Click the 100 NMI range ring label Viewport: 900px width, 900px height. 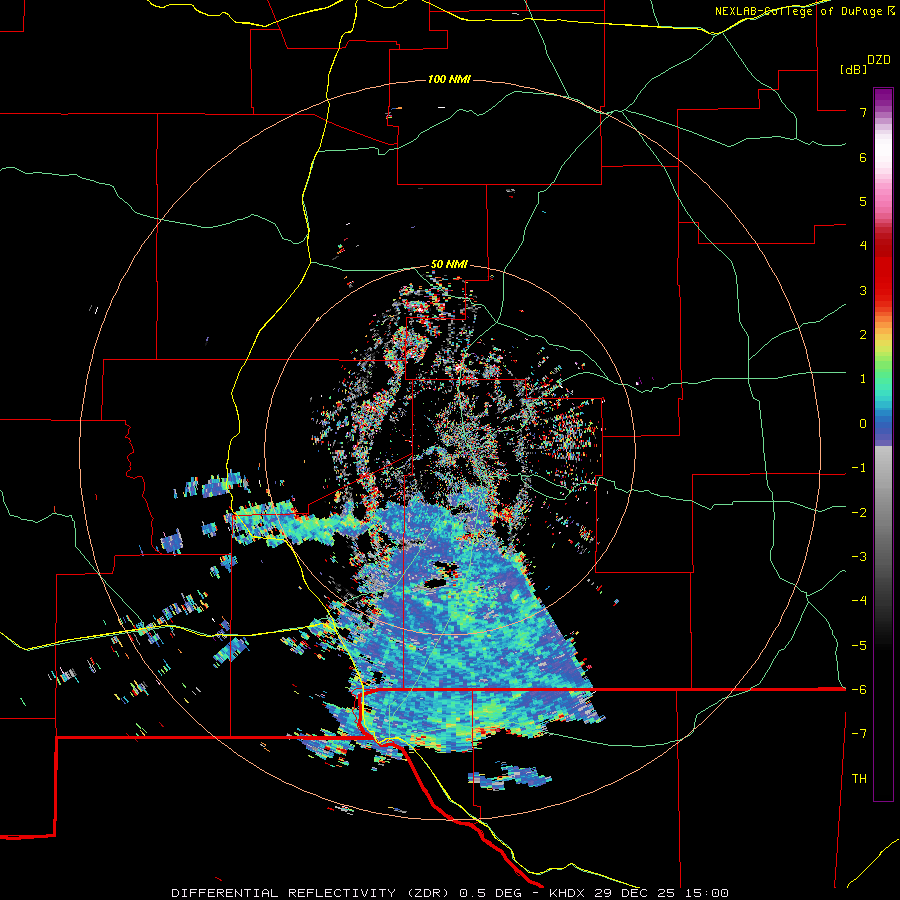coord(449,79)
